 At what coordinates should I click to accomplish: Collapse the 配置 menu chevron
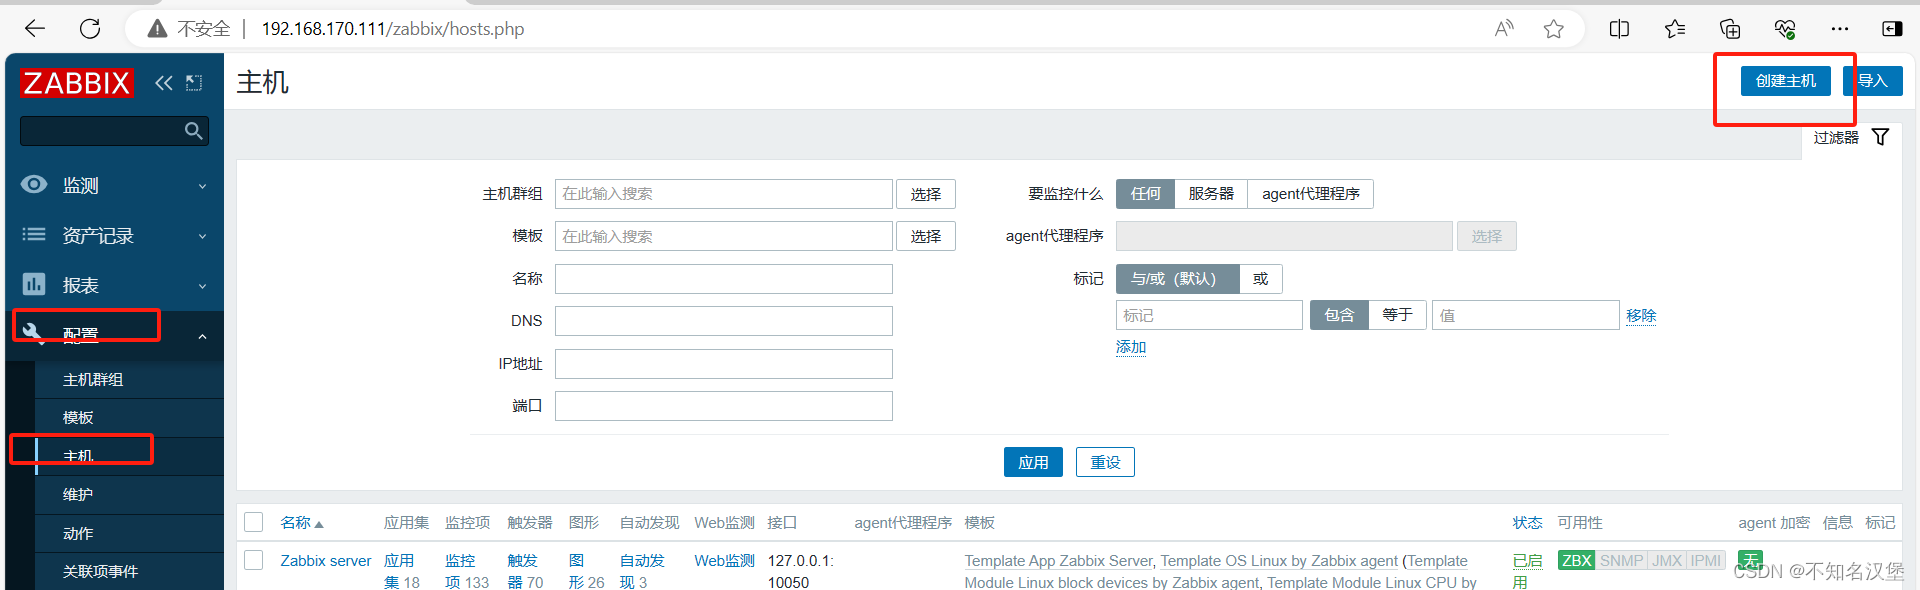(202, 336)
